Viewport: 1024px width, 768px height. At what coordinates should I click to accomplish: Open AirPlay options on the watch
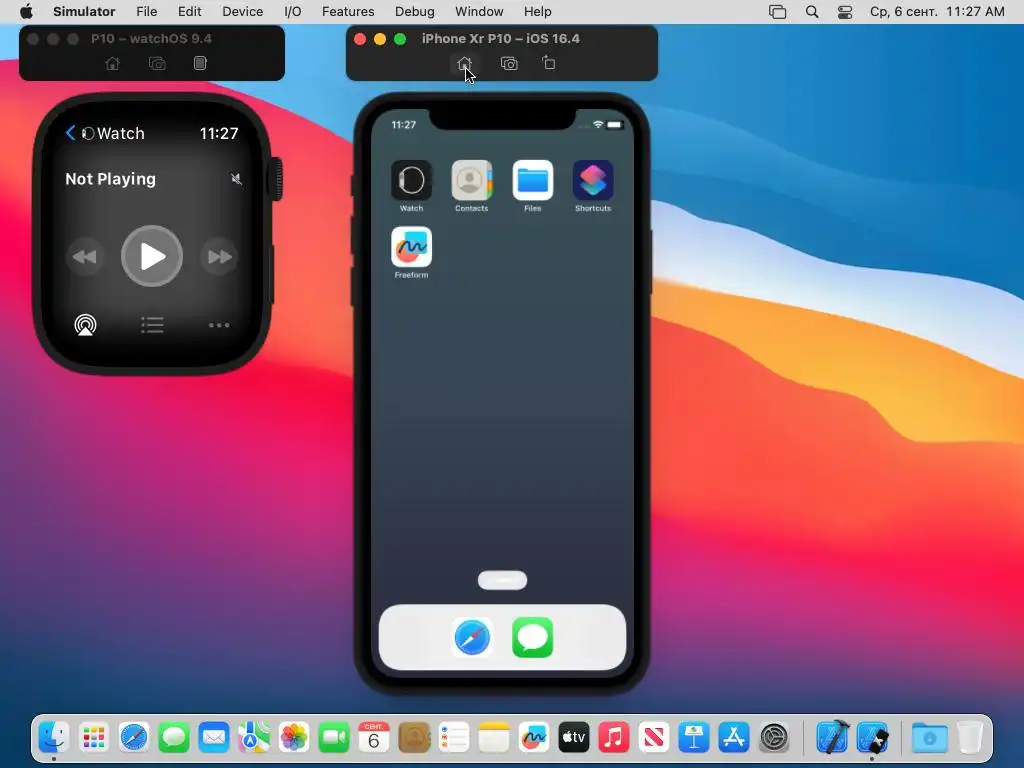point(86,325)
